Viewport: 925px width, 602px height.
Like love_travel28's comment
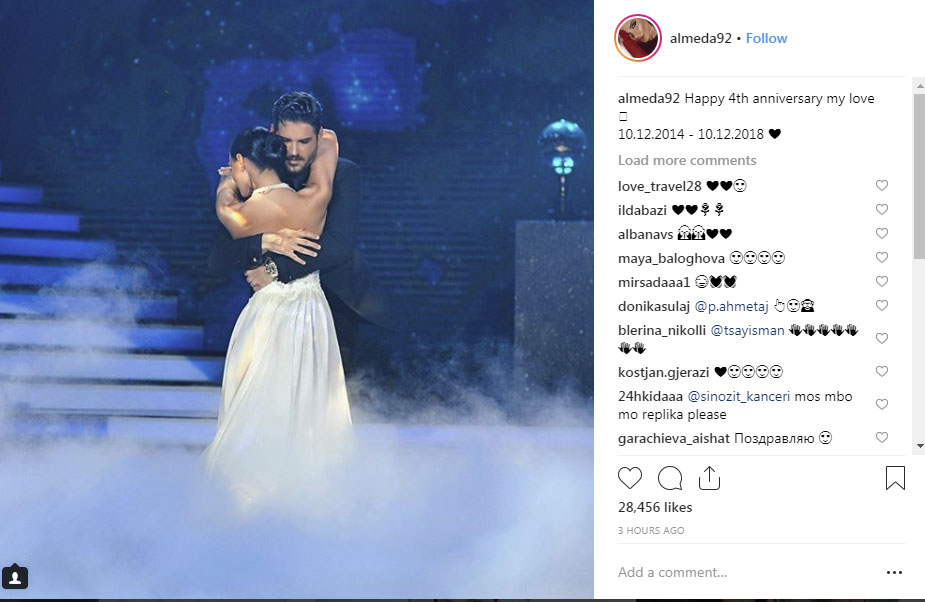point(881,185)
